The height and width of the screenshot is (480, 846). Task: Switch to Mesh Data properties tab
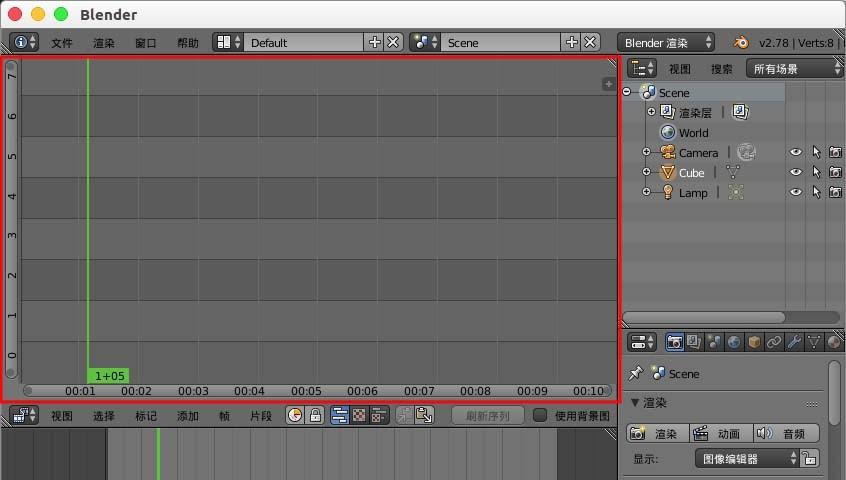point(814,342)
